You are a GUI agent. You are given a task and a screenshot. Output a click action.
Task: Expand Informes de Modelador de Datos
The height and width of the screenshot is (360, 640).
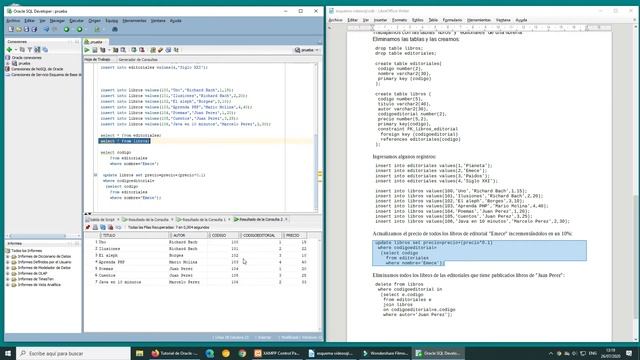[x=8, y=268]
